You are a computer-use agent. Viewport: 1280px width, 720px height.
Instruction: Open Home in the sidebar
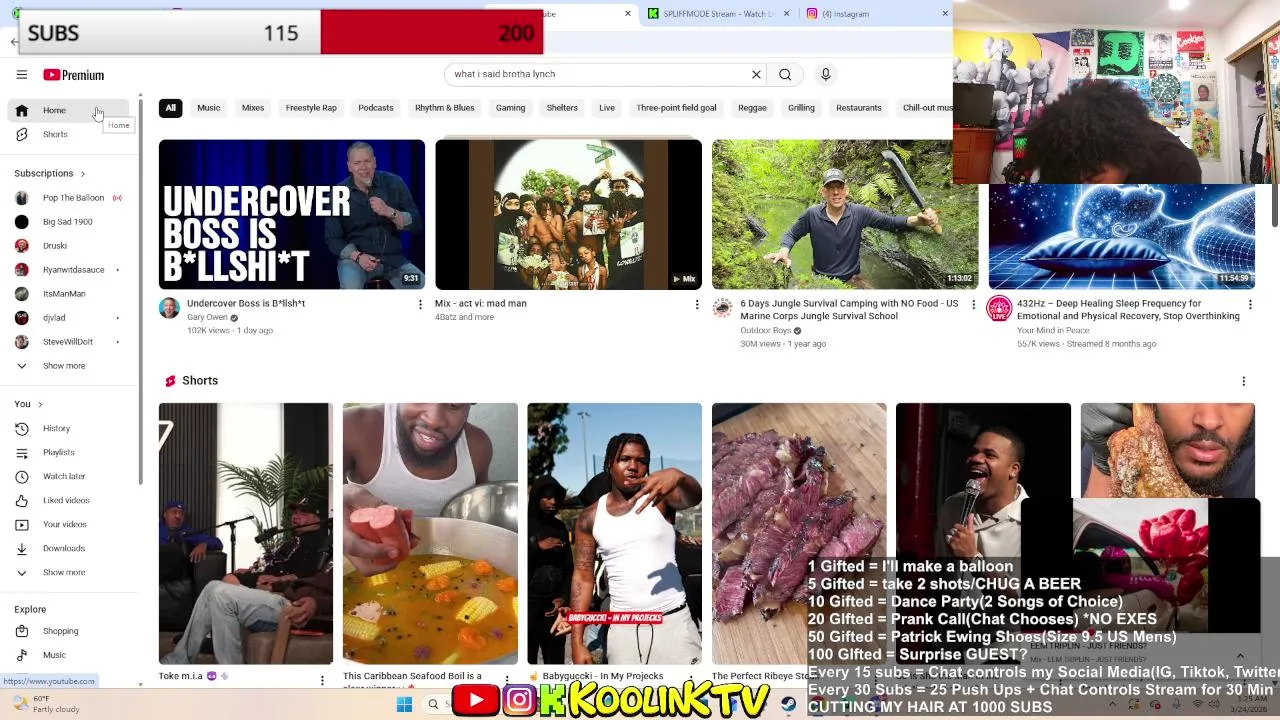68,110
